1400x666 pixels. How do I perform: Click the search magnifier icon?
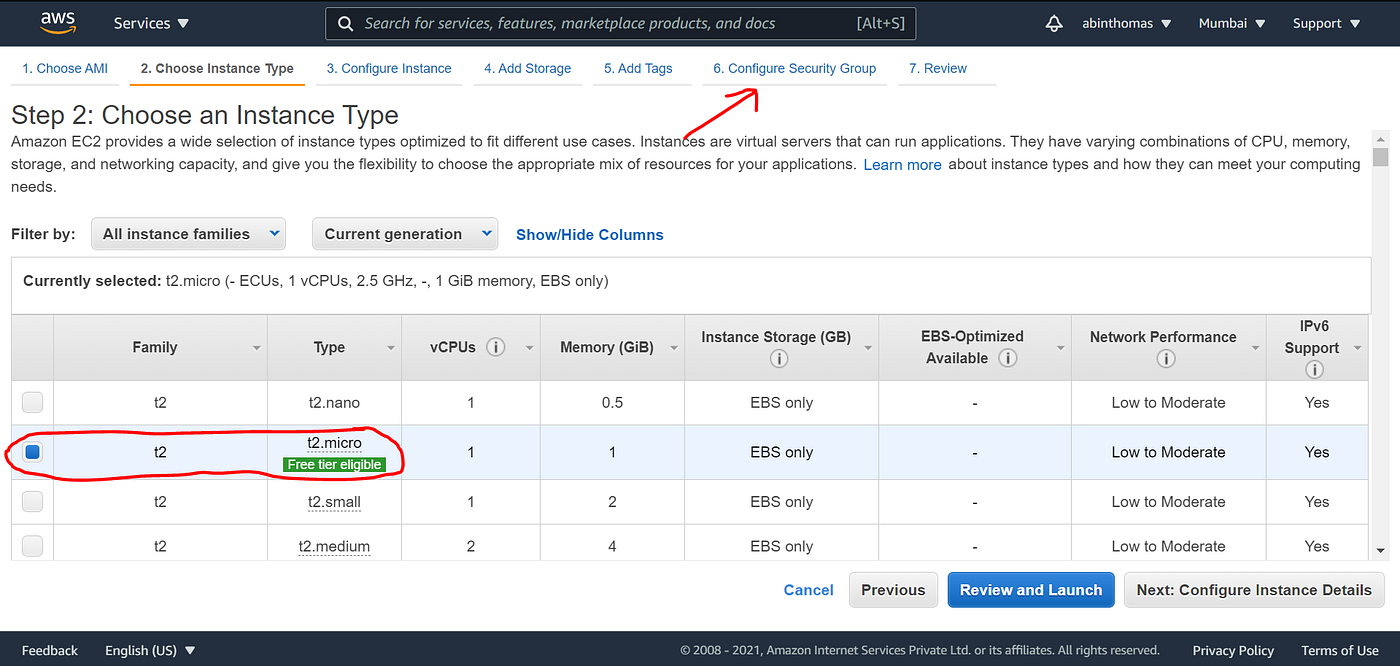(x=345, y=23)
